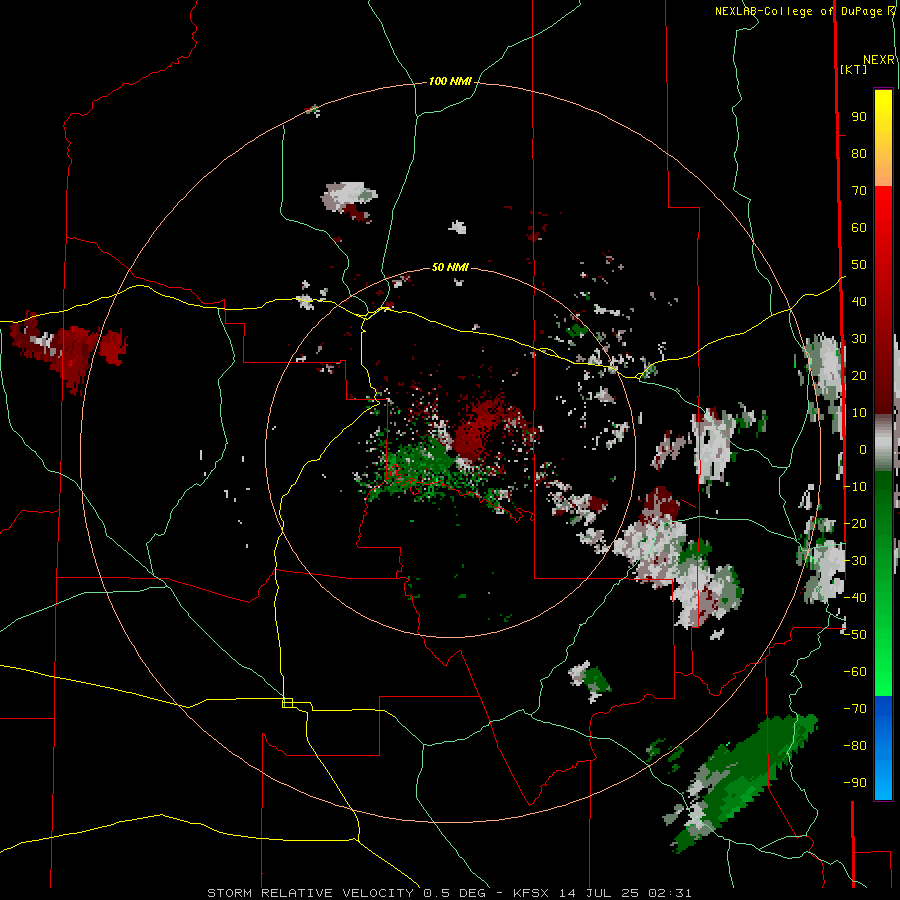The width and height of the screenshot is (900, 900).
Task: Click the positive "30" velocity scale label
Action: tap(859, 339)
